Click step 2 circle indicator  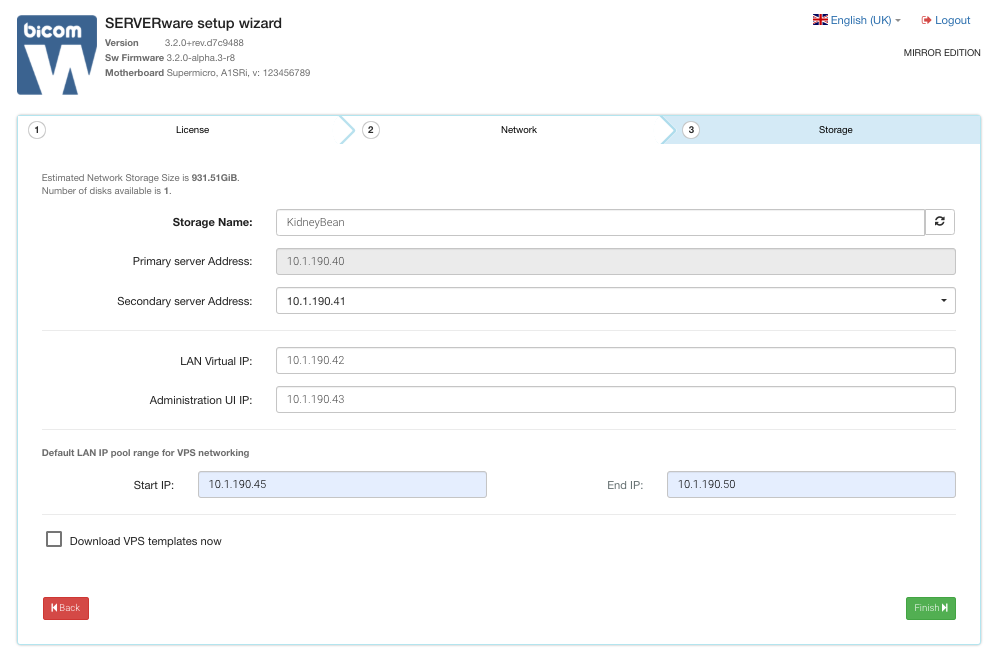371,130
